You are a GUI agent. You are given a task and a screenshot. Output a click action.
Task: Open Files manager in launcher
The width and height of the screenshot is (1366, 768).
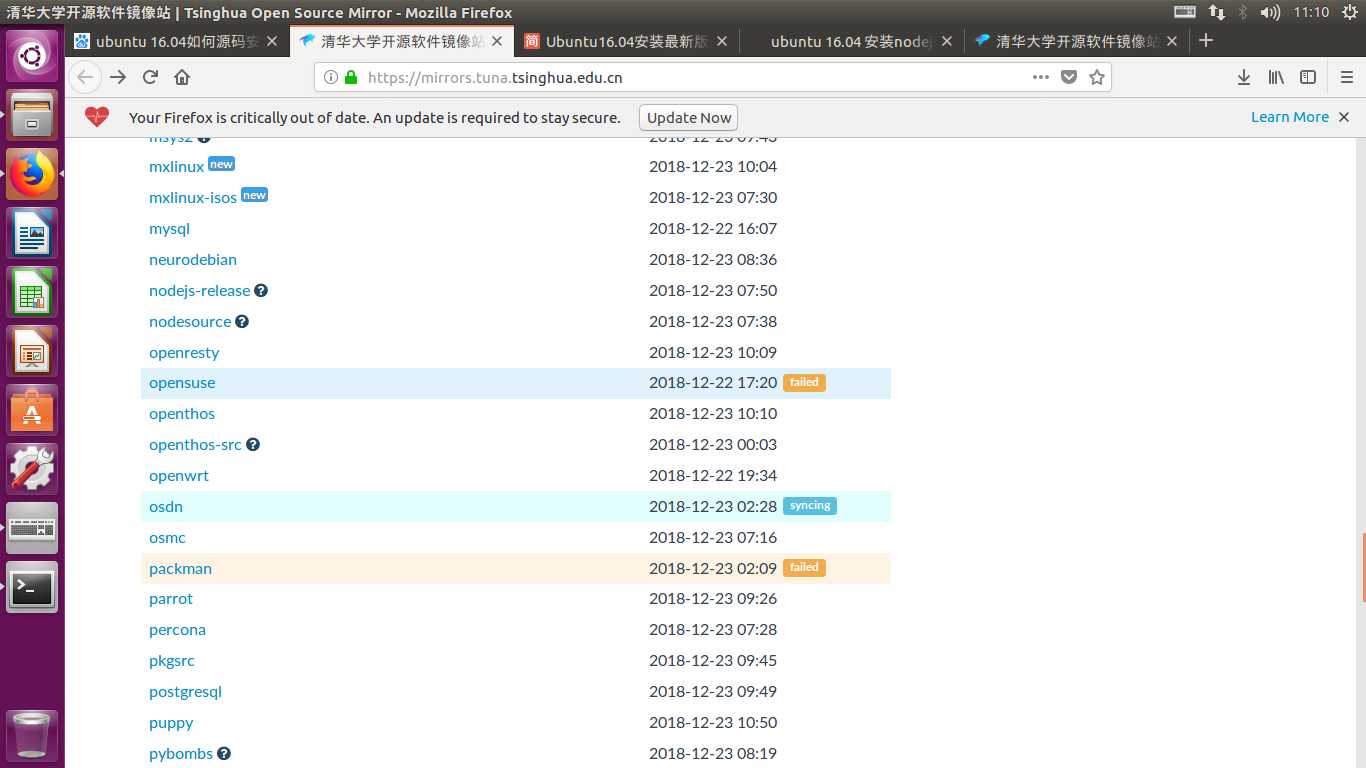33,114
